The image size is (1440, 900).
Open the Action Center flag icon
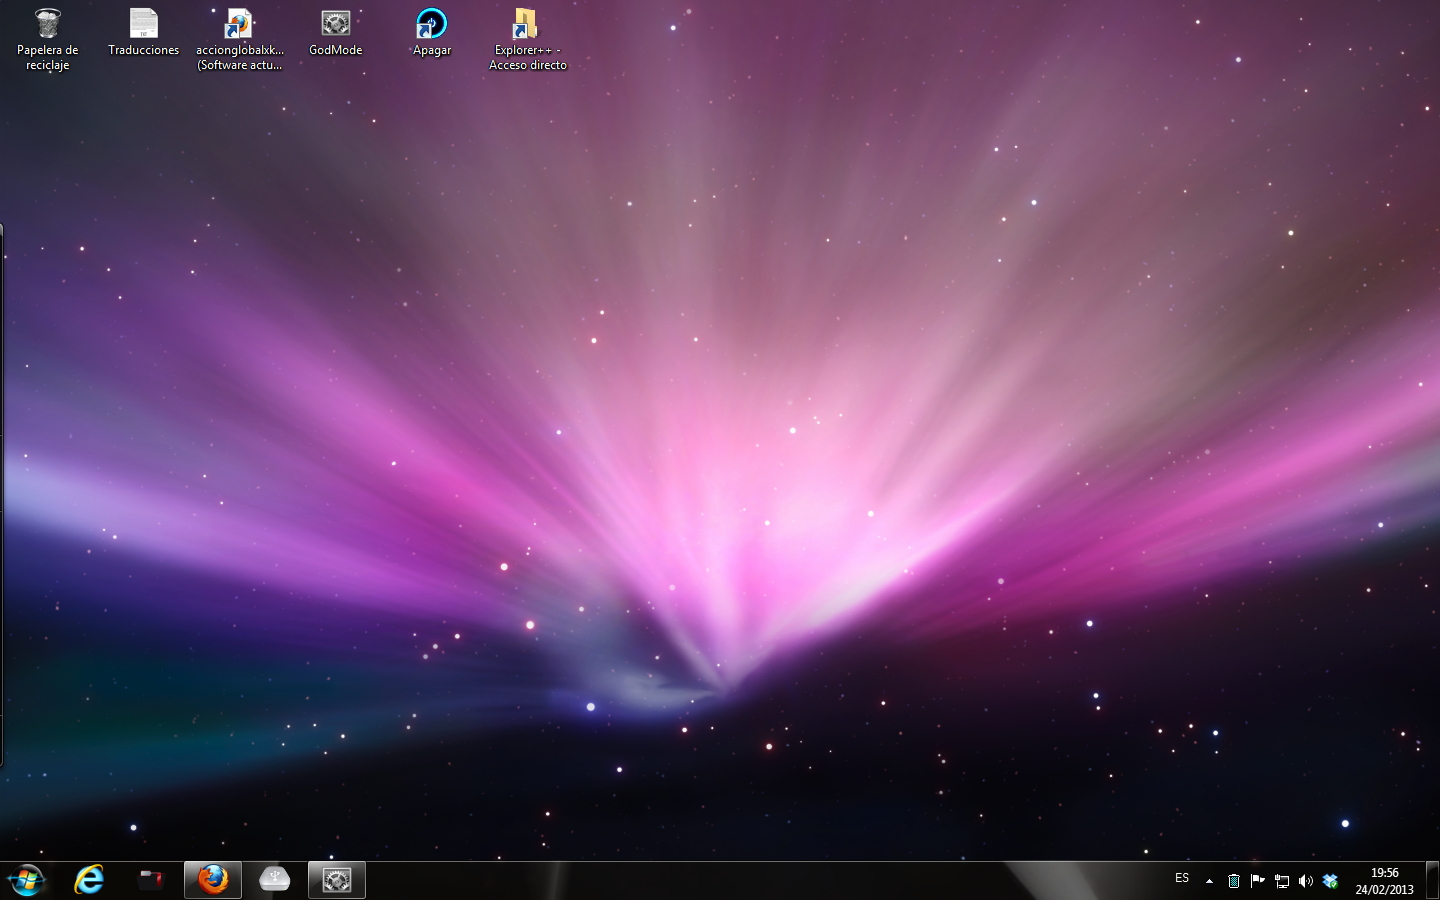coord(1258,881)
